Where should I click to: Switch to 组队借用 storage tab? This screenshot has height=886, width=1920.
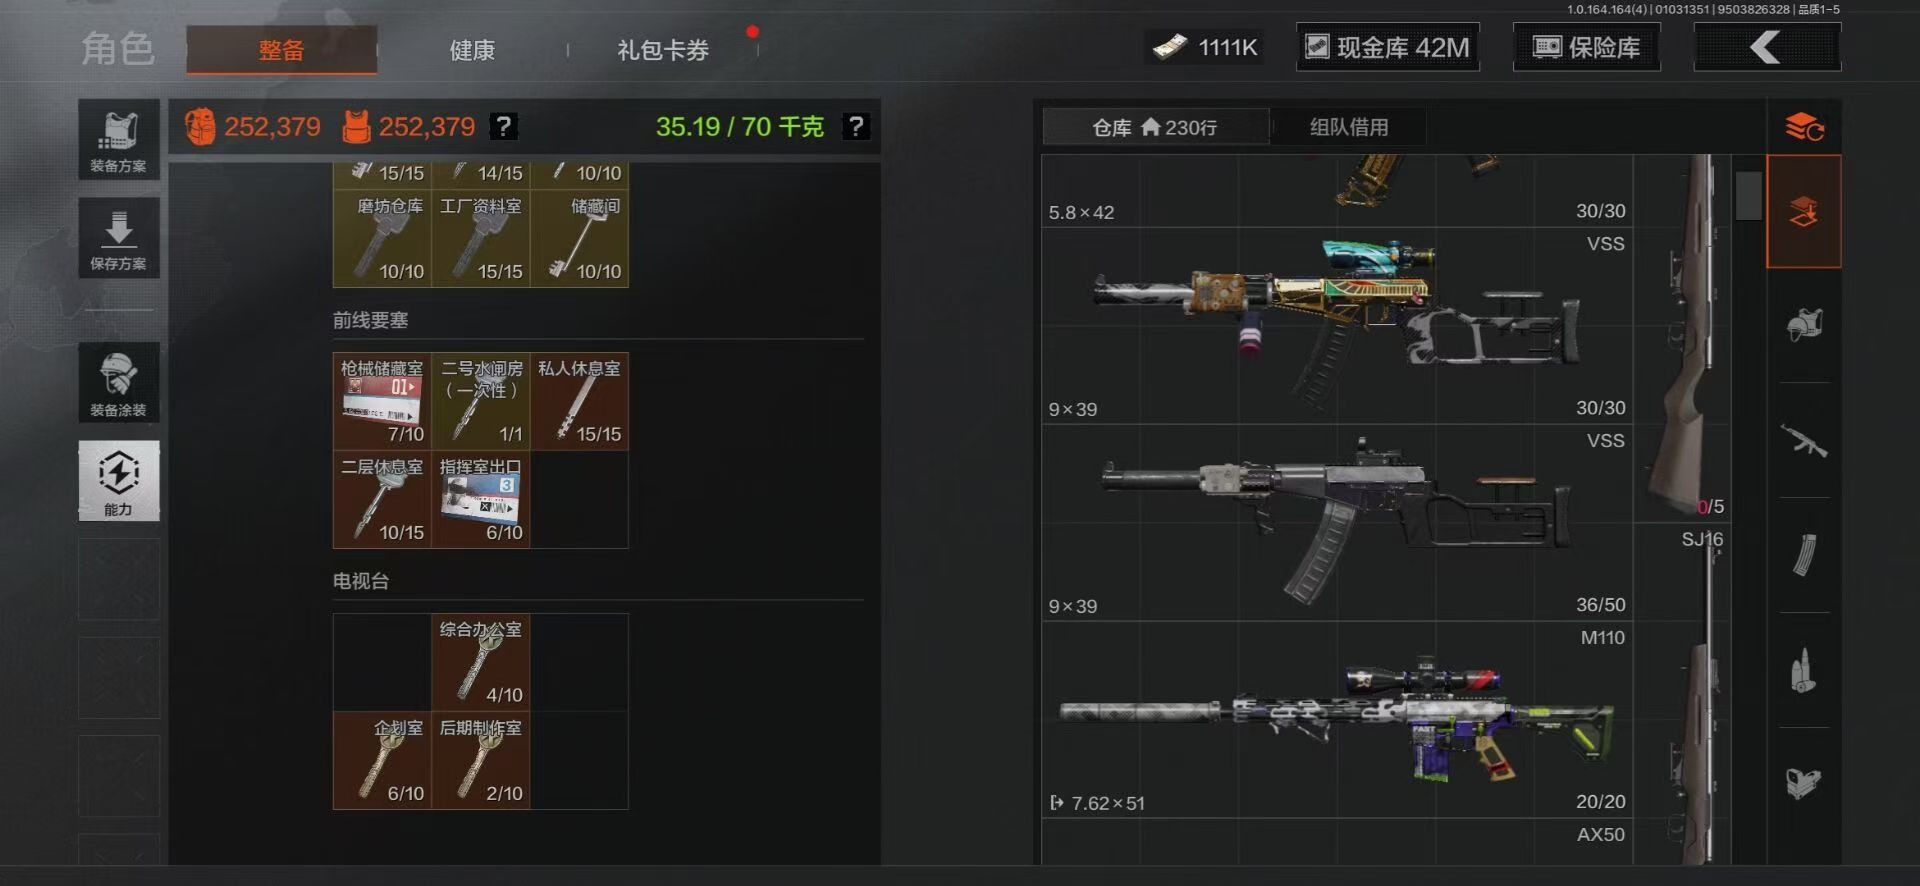(x=1349, y=127)
